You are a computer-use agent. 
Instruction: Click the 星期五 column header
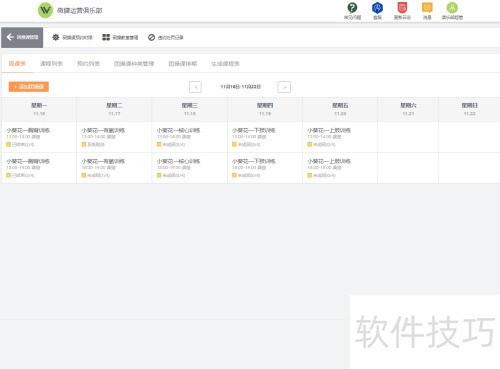tap(340, 109)
